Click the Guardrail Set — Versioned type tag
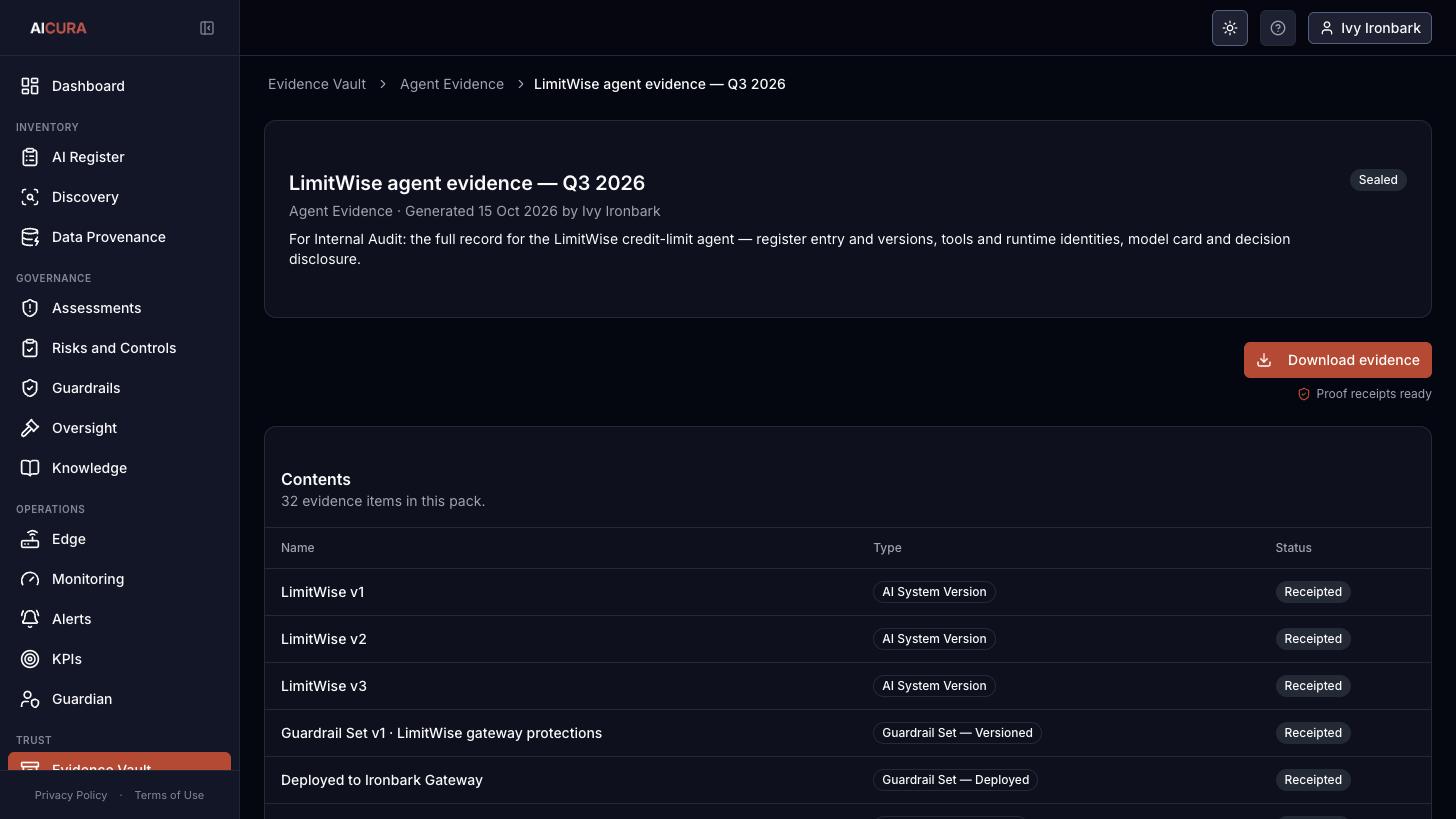The image size is (1456, 819). (957, 733)
